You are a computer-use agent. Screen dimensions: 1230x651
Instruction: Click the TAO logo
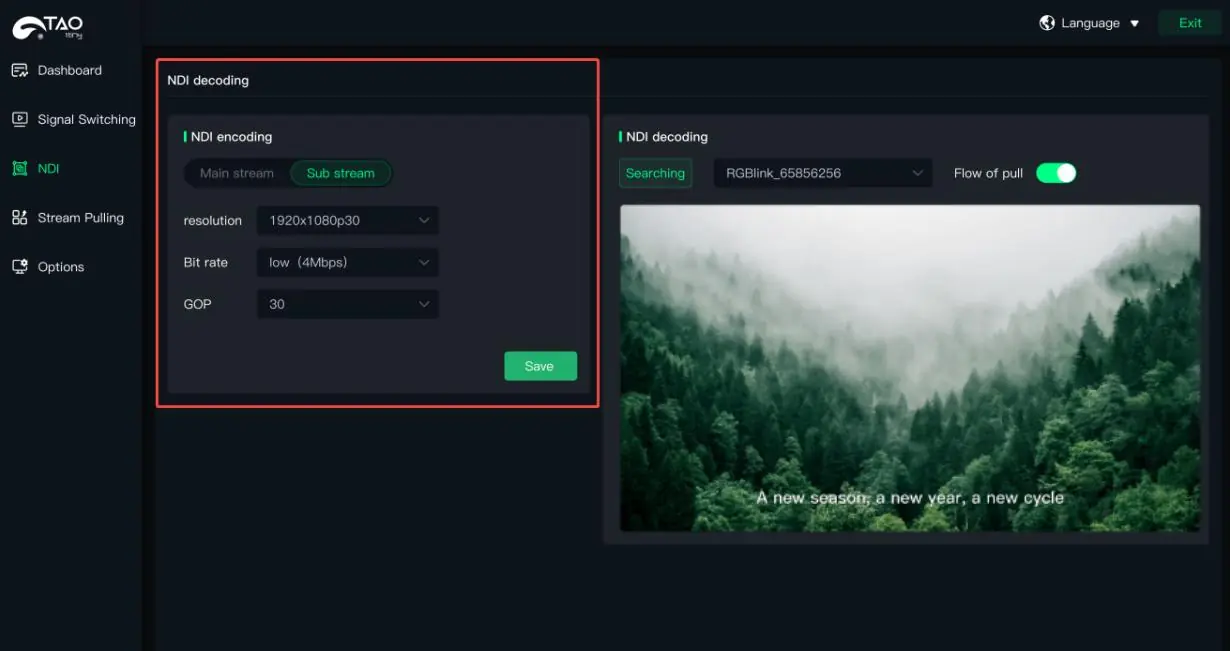pyautogui.click(x=48, y=27)
